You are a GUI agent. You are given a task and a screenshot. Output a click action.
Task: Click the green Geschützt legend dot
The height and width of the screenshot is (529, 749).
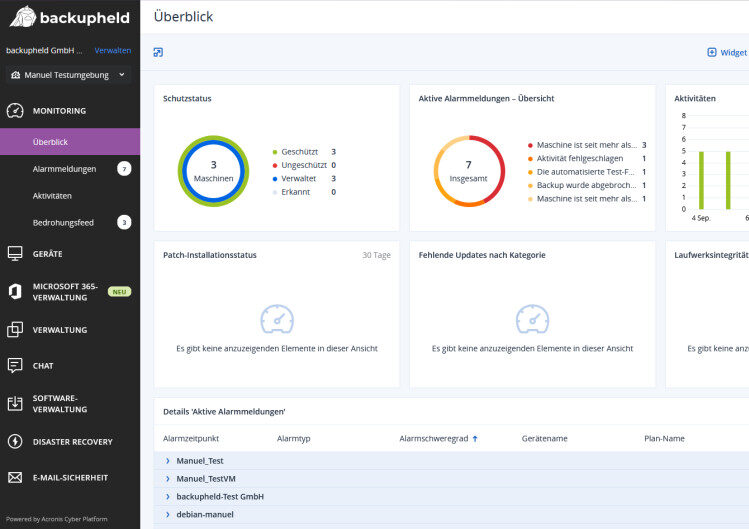coord(275,152)
